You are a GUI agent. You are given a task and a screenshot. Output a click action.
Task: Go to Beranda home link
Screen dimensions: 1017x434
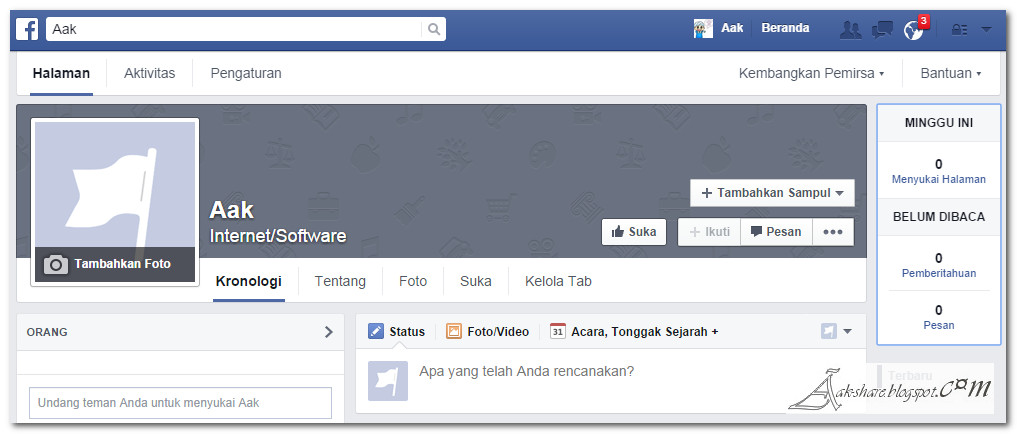click(x=785, y=28)
